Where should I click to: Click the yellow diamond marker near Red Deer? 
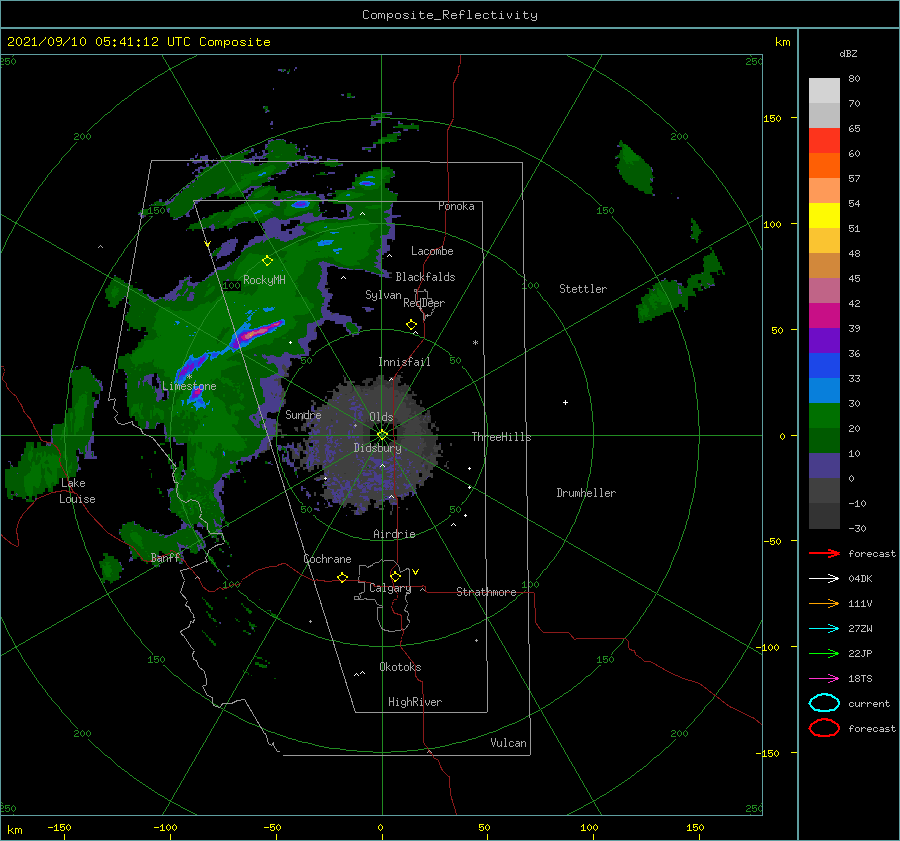(411, 325)
